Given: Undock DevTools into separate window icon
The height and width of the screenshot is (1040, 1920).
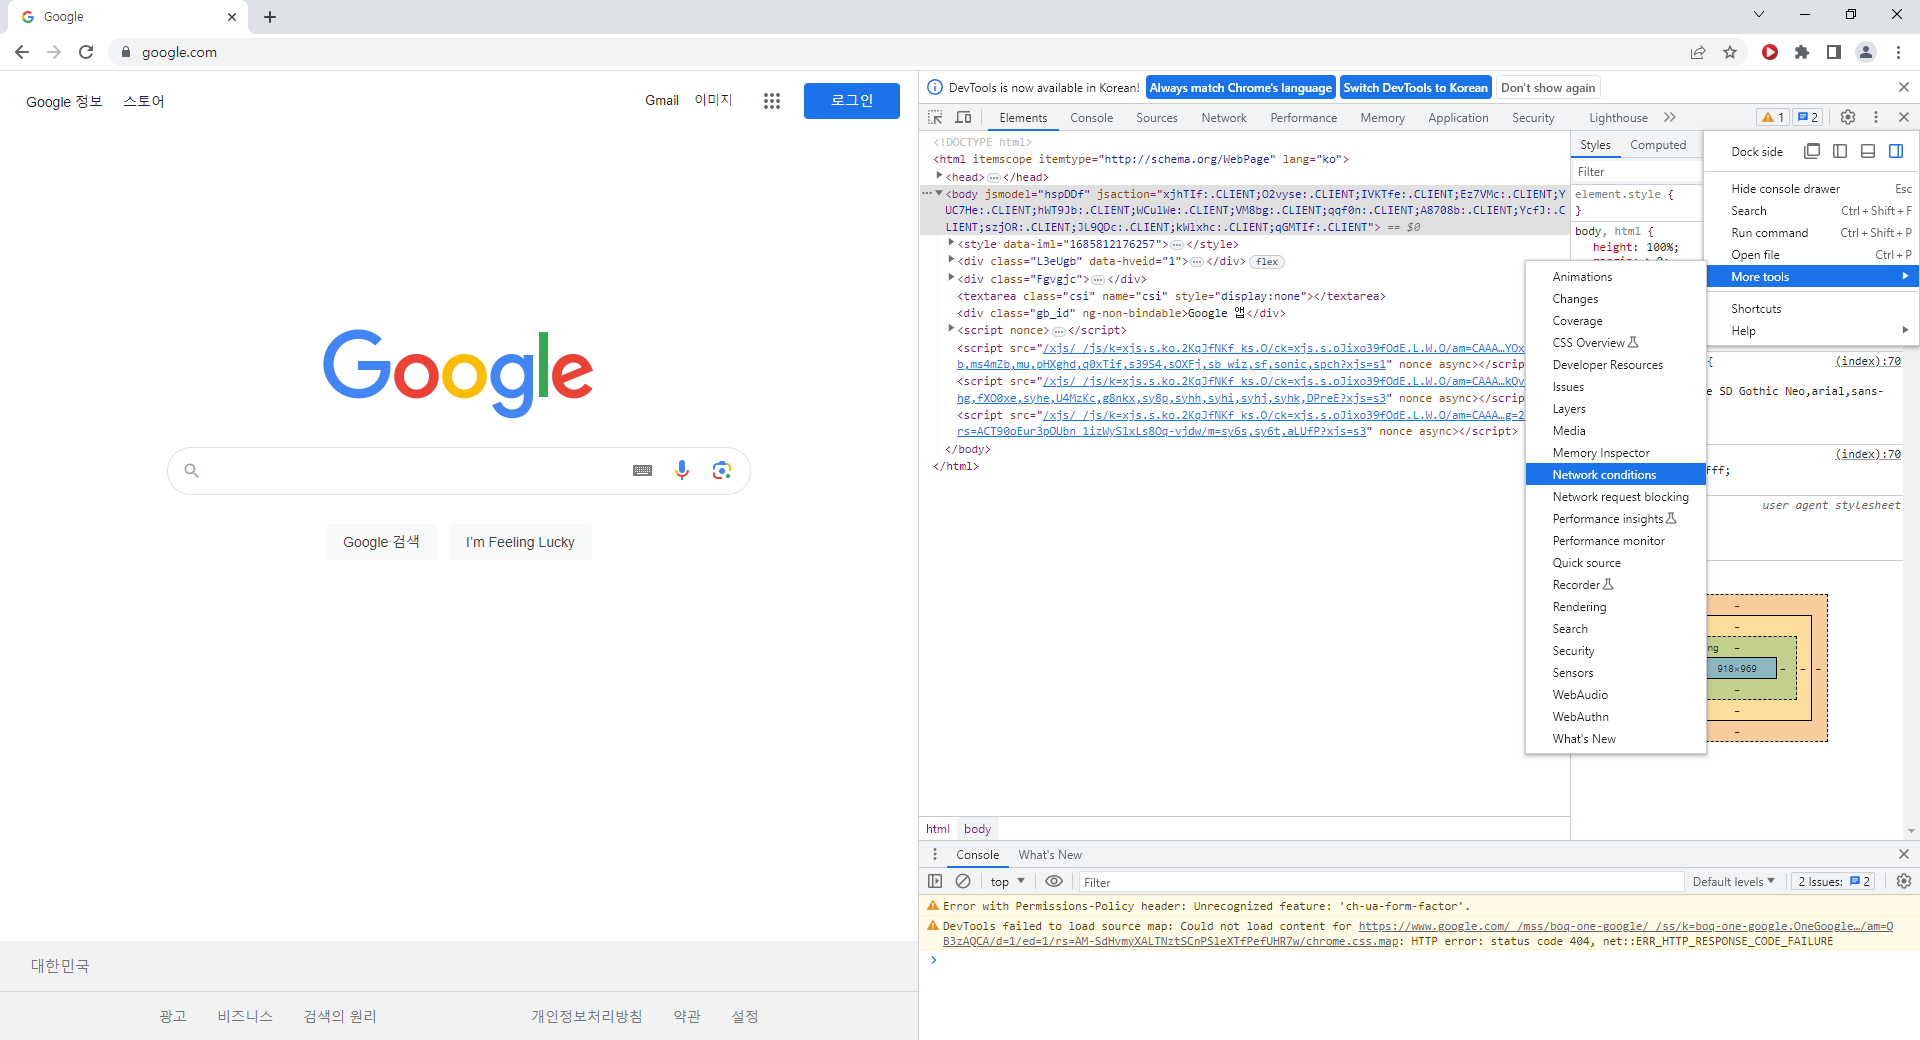Looking at the screenshot, I should point(1812,151).
